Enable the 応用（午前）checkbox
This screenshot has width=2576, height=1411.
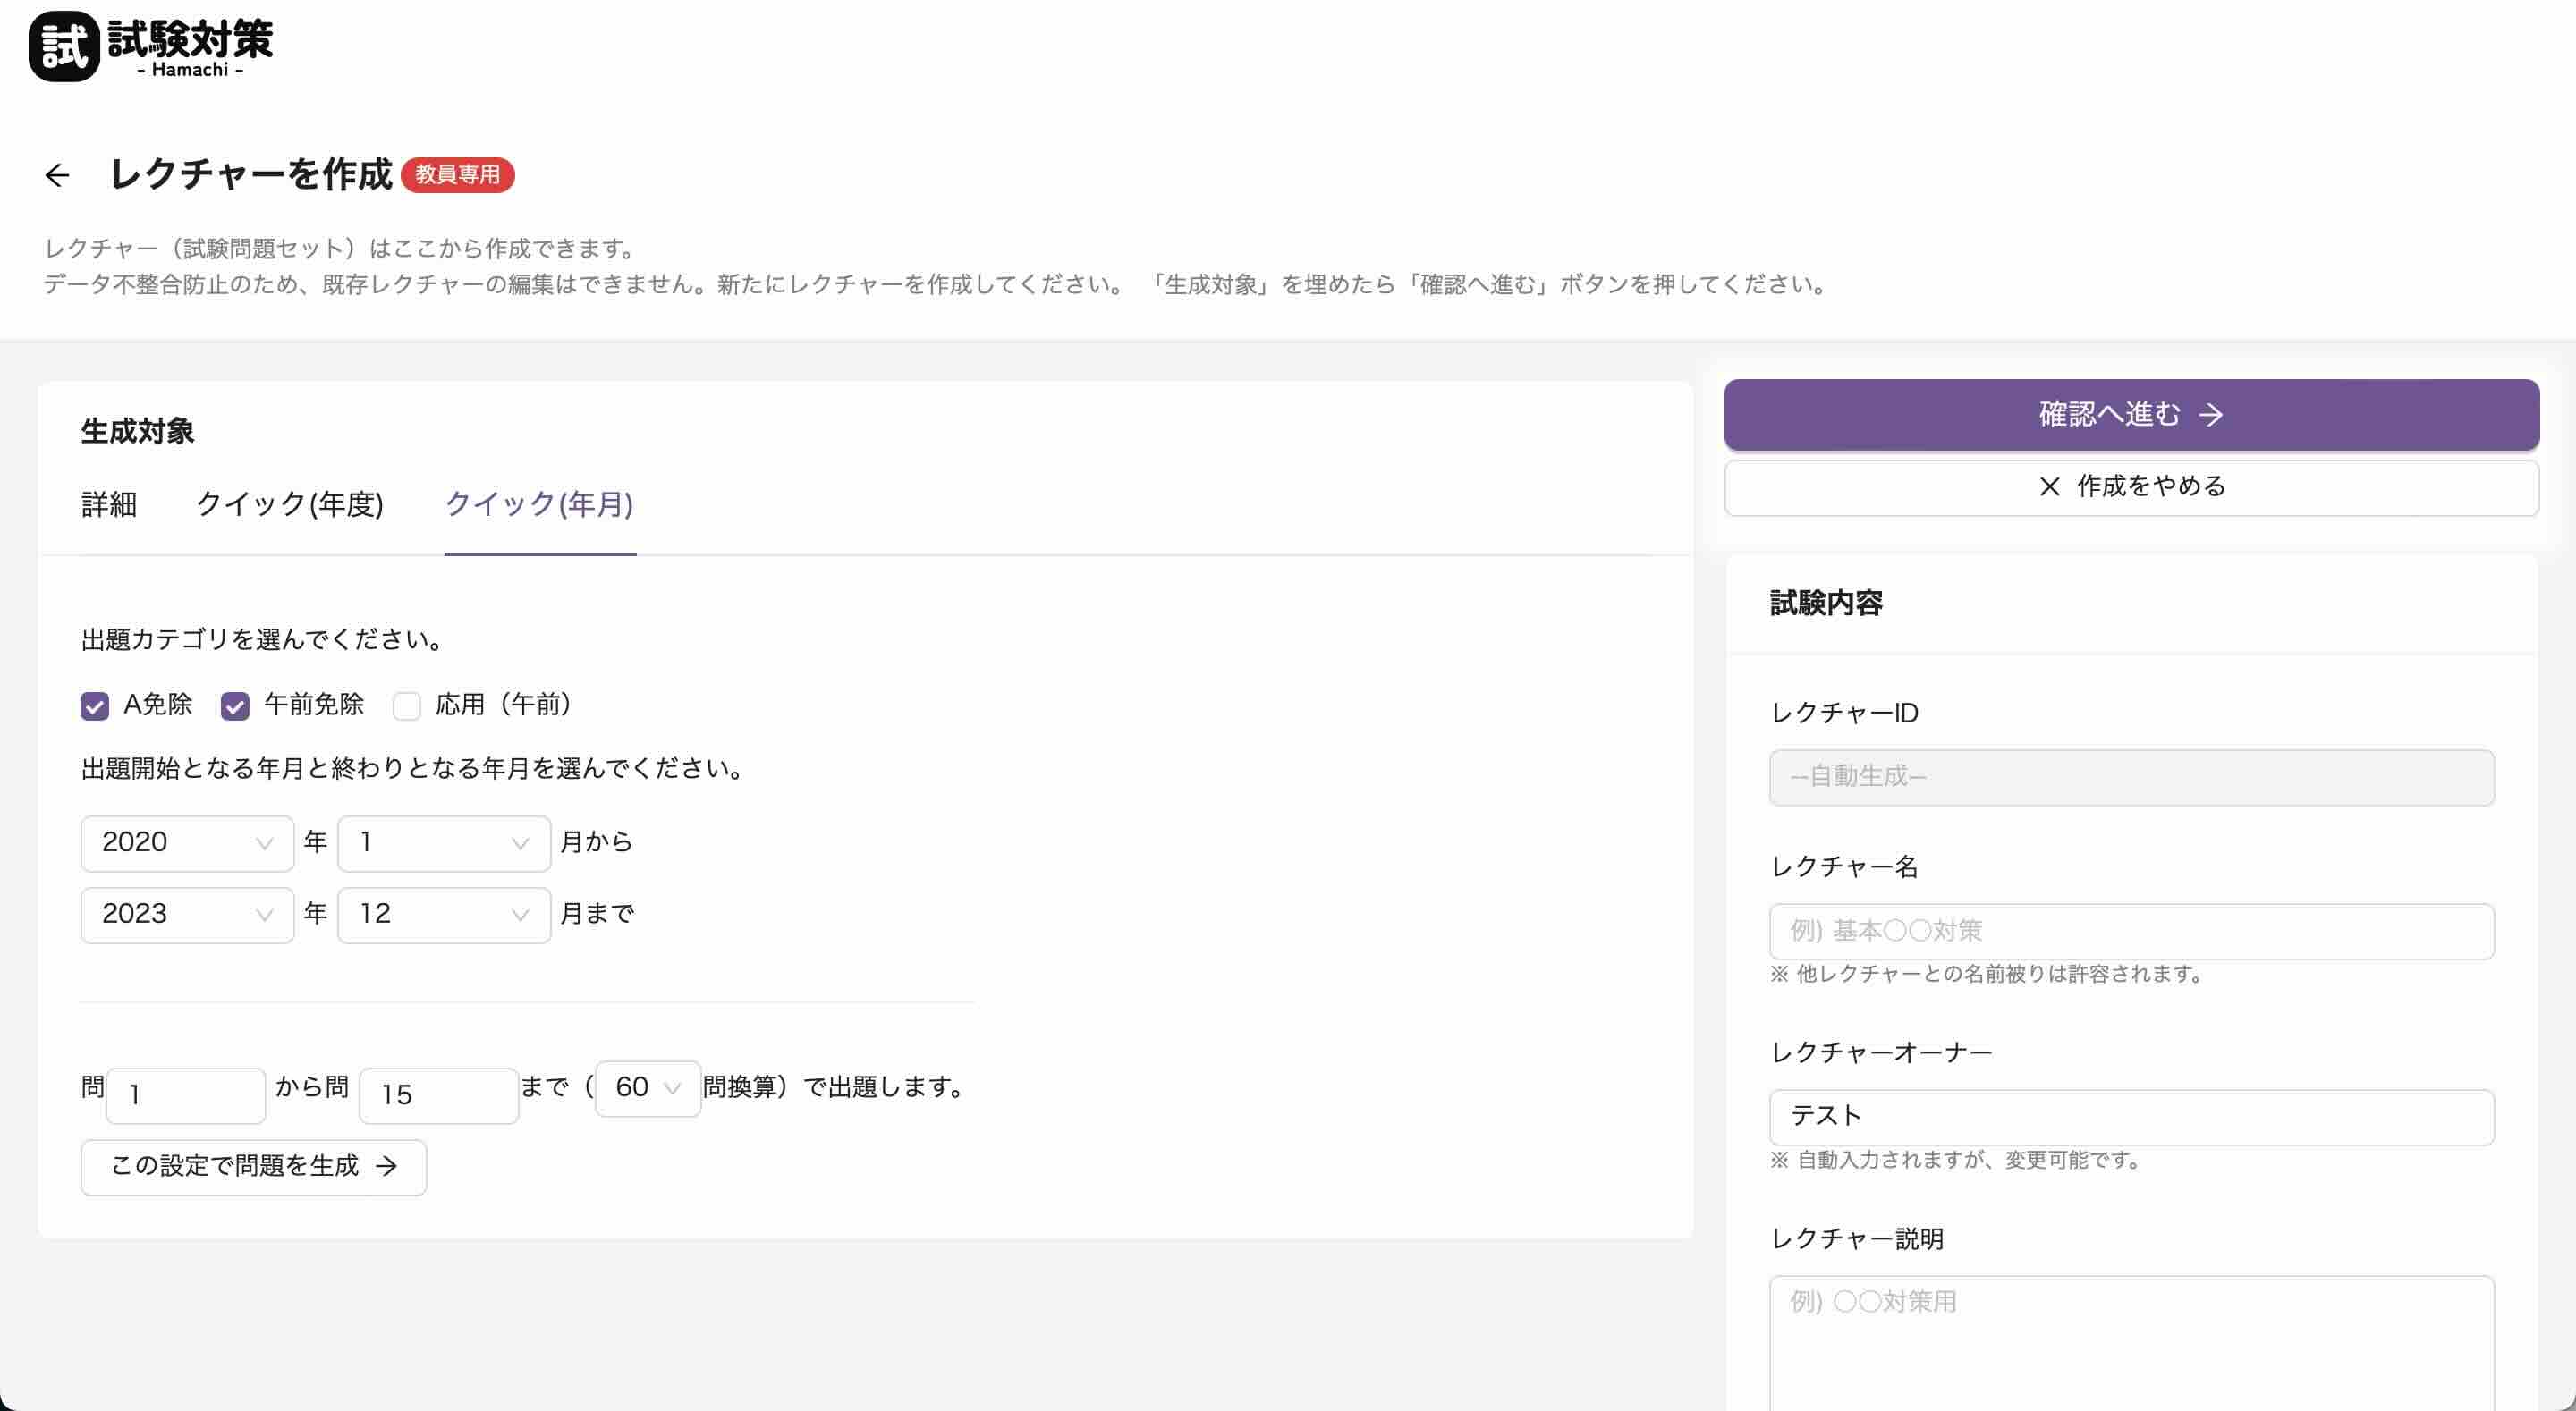coord(407,706)
